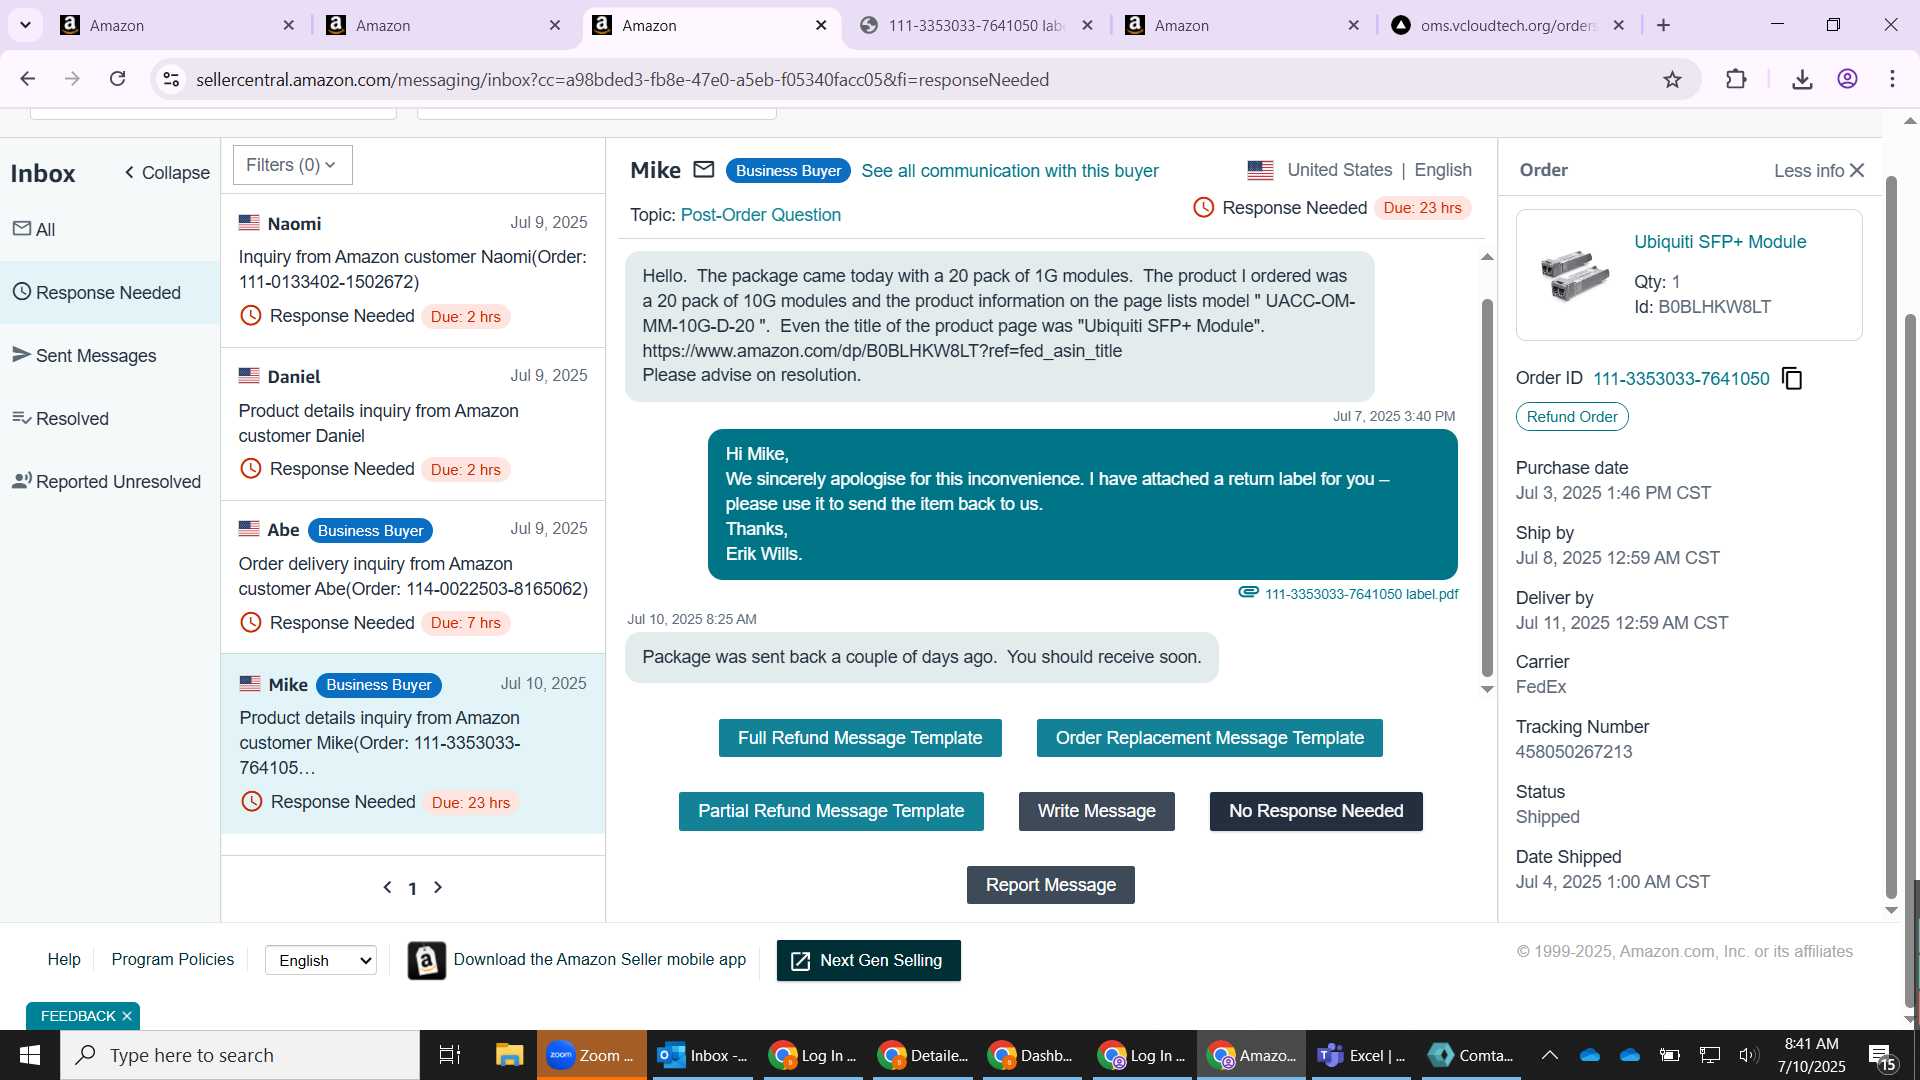Image resolution: width=1920 pixels, height=1080 pixels.
Task: Open Zoom from the taskbar
Action: [x=591, y=1055]
